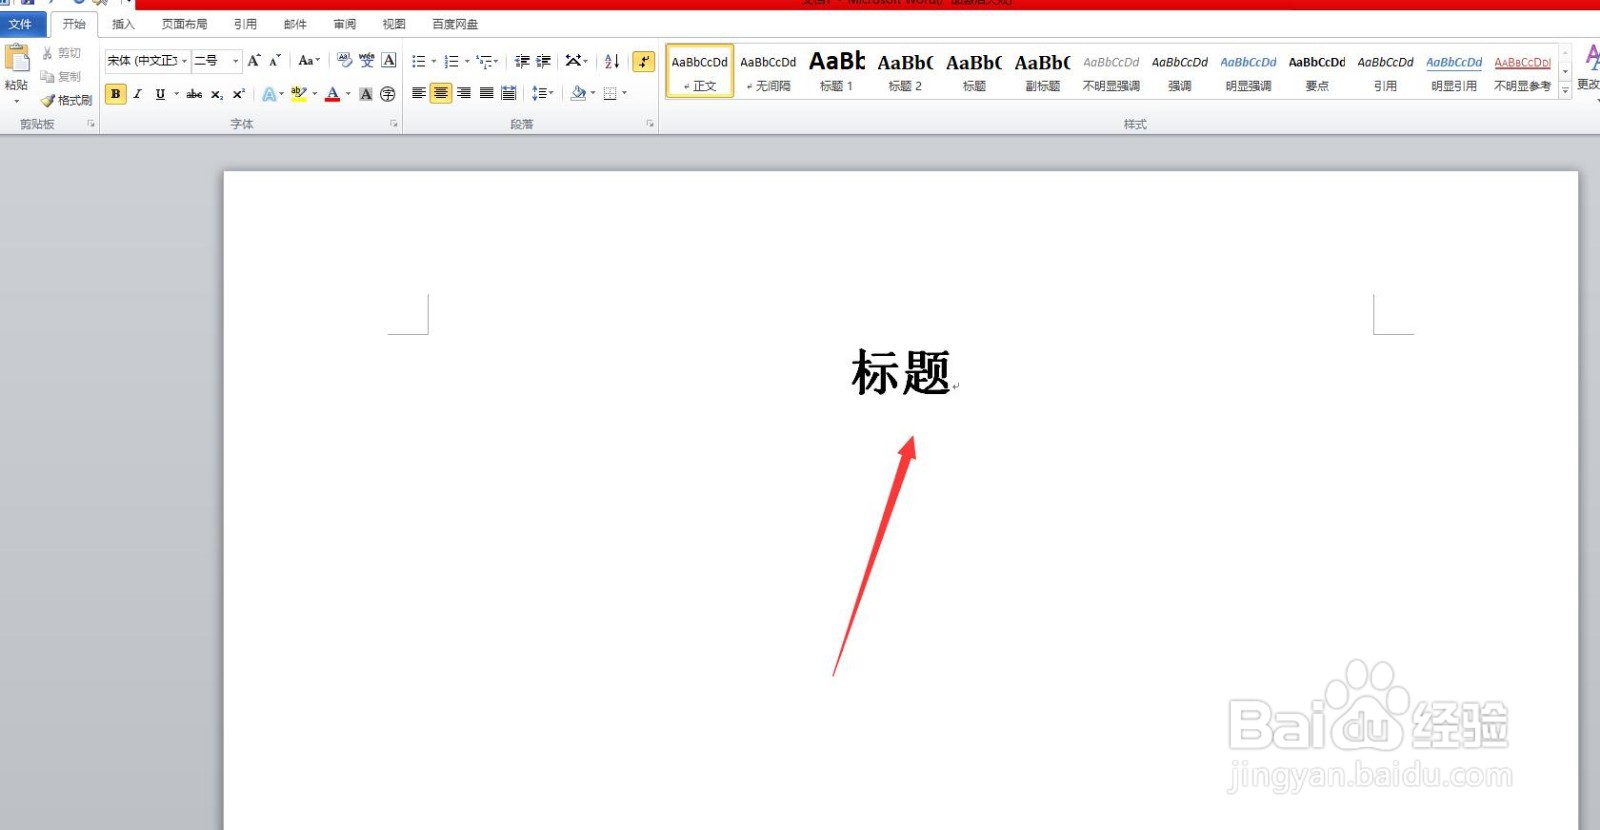Toggle center alignment
The width and height of the screenshot is (1600, 830).
click(441, 94)
